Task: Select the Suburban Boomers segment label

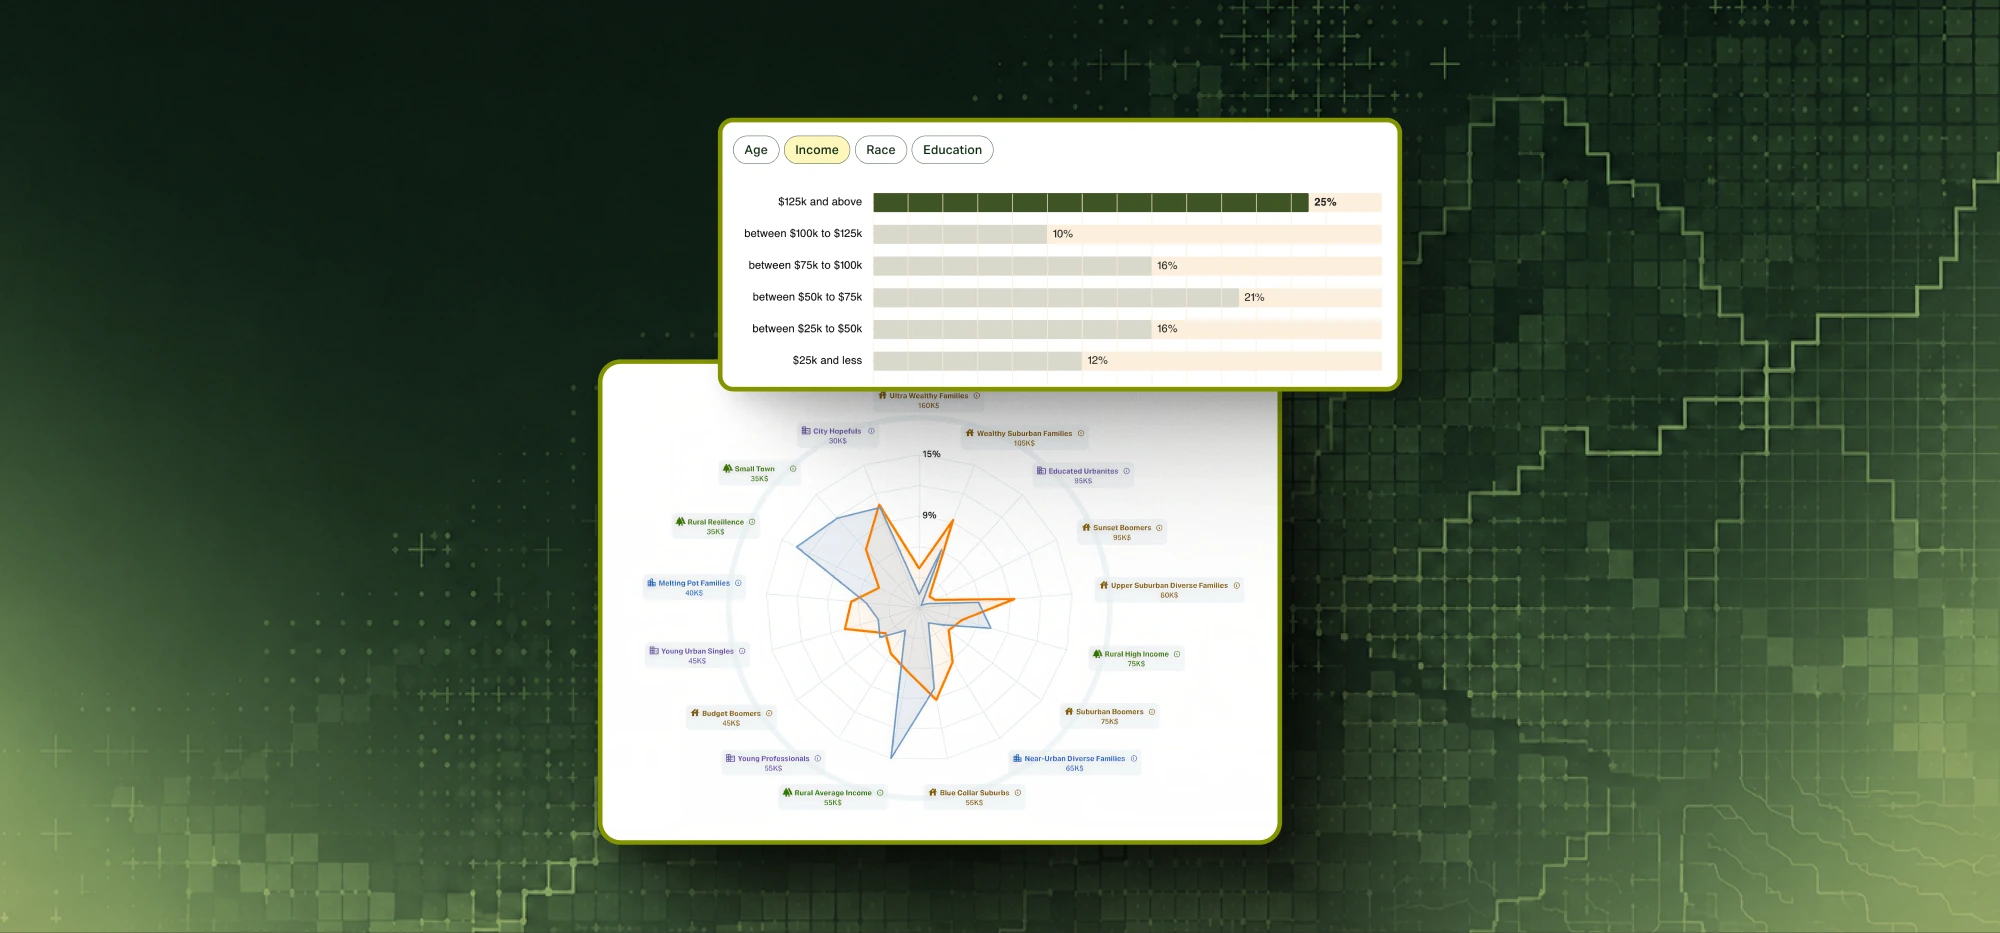Action: [1110, 712]
